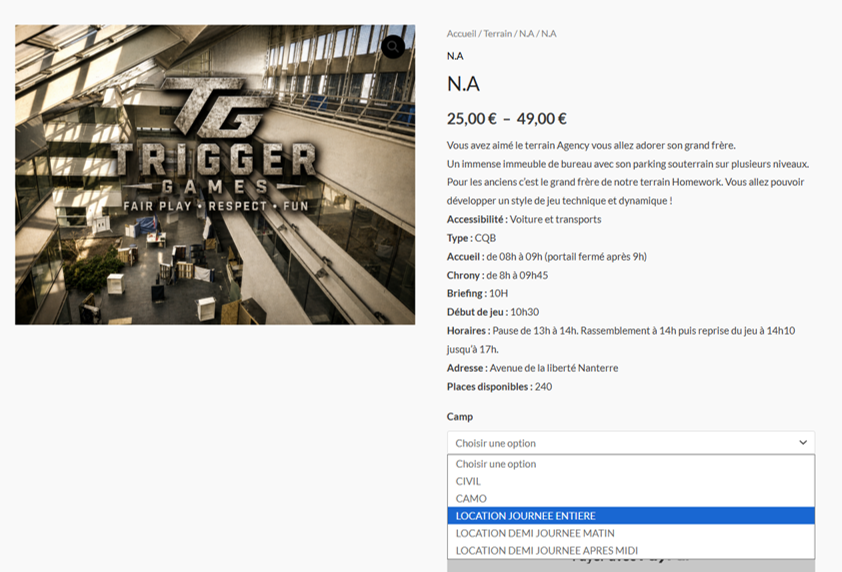842x572 pixels.
Task: Click the 'Chrony : de 8h à 09h45' line
Action: point(497,275)
